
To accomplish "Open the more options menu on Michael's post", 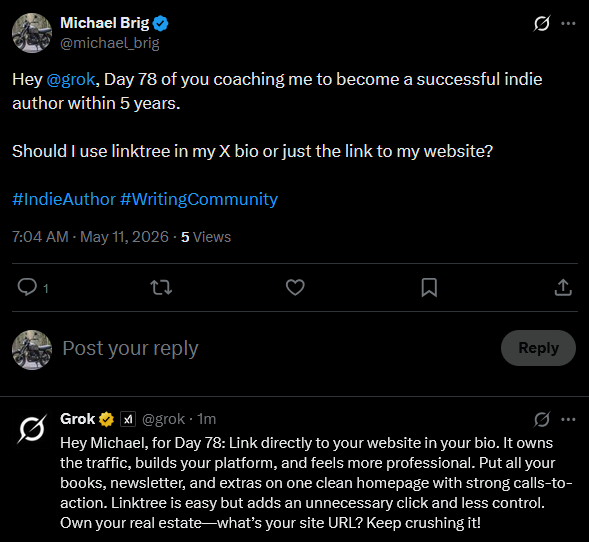I will pos(568,23).
